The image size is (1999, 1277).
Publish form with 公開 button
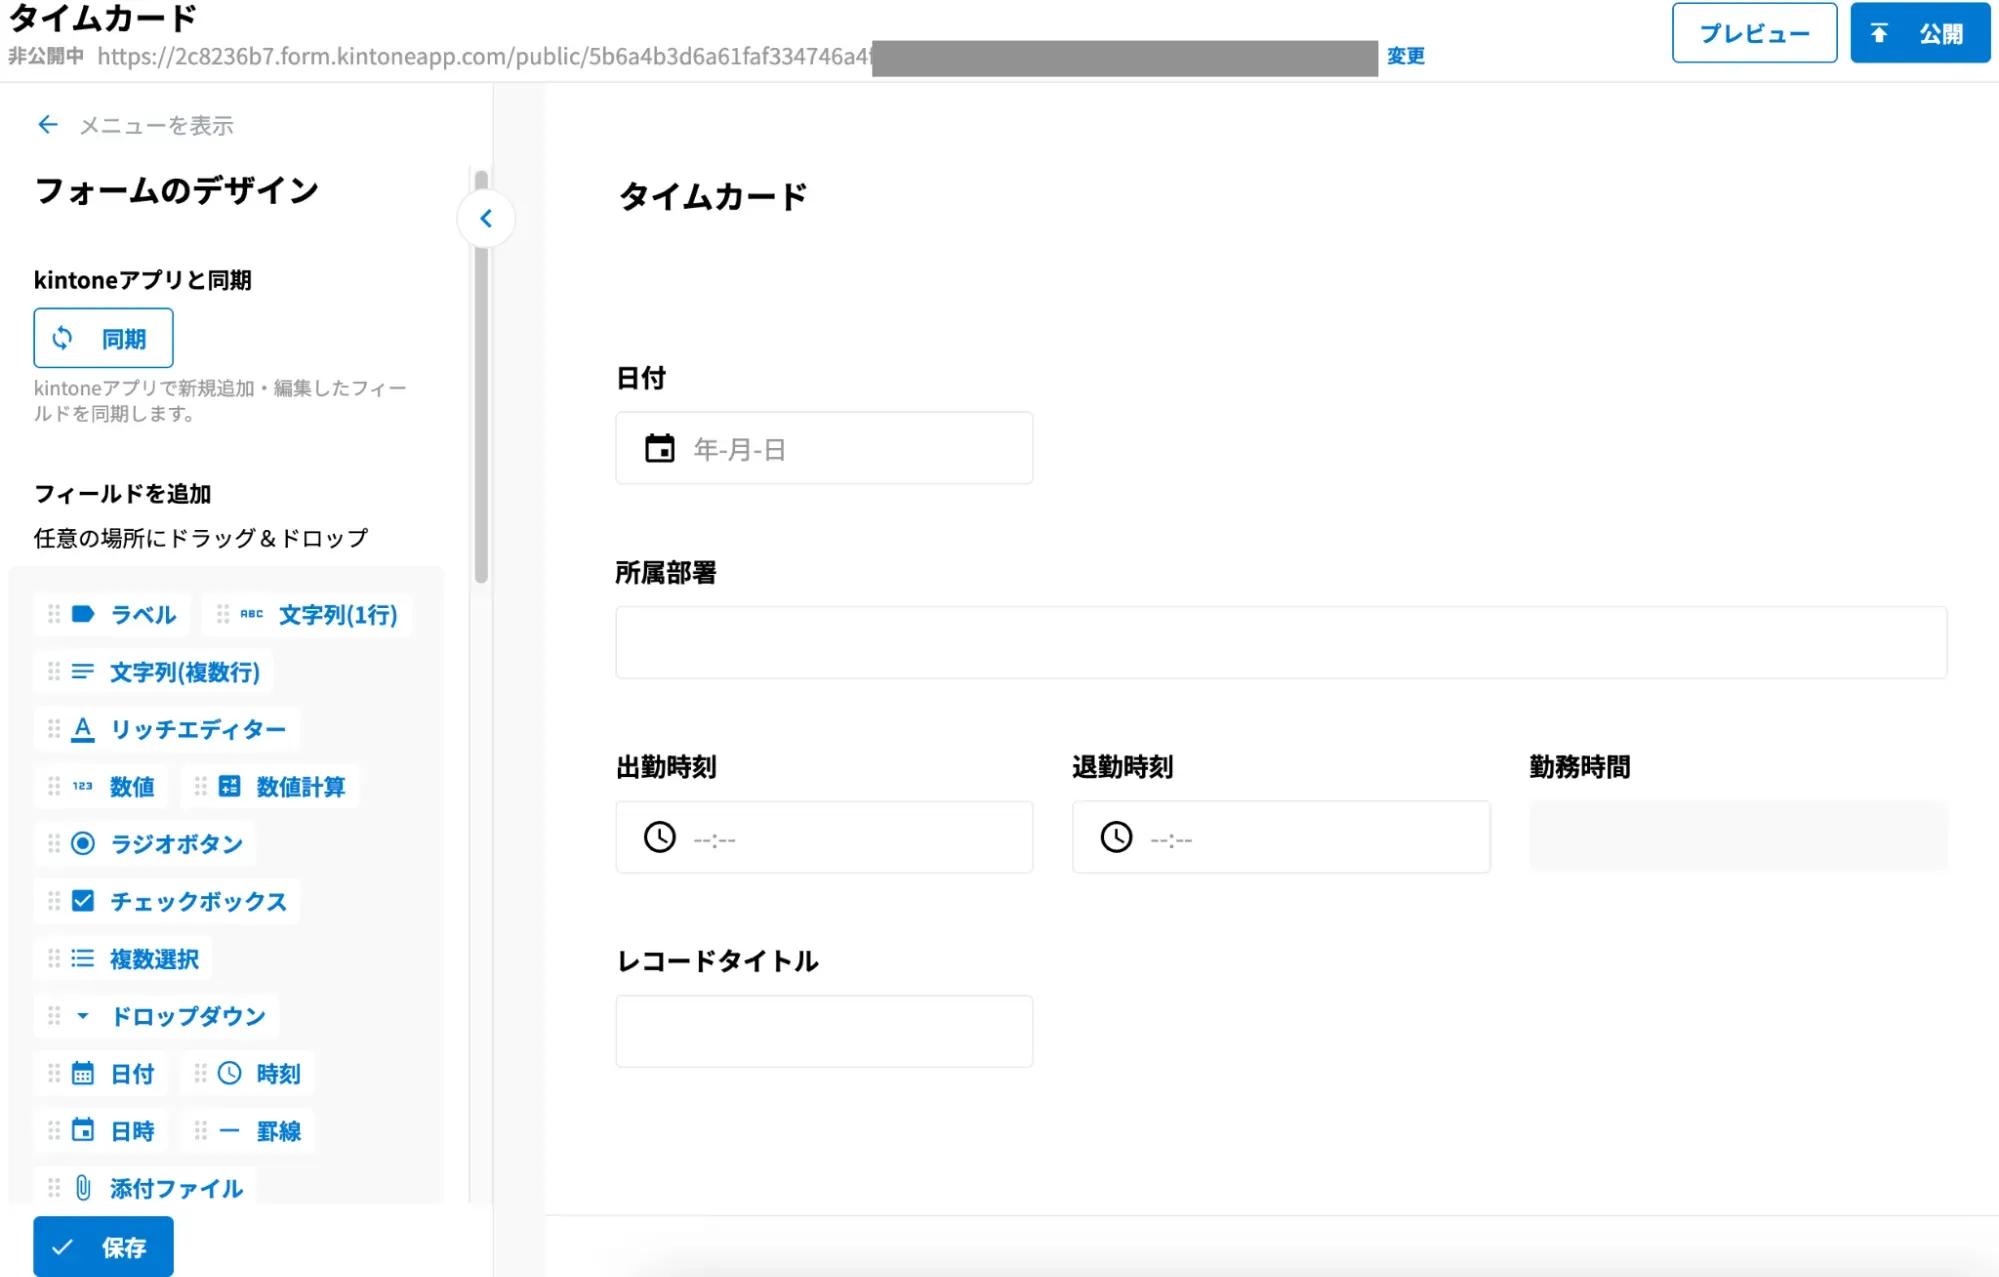[x=1919, y=33]
